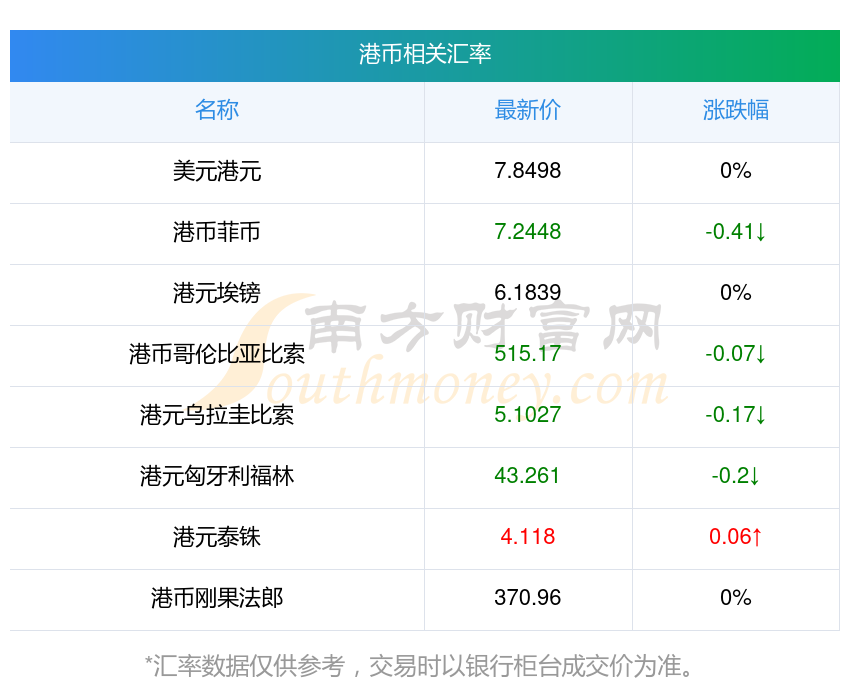Select the 港元泰铢 row name

coord(217,537)
